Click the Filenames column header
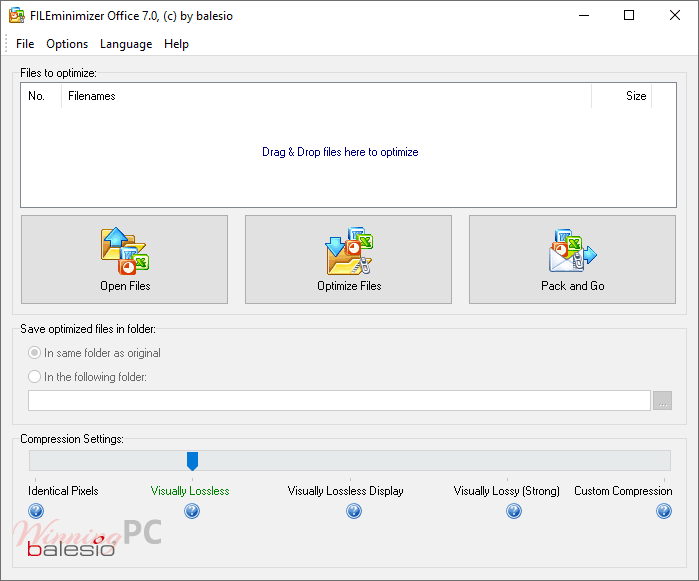 pos(326,96)
